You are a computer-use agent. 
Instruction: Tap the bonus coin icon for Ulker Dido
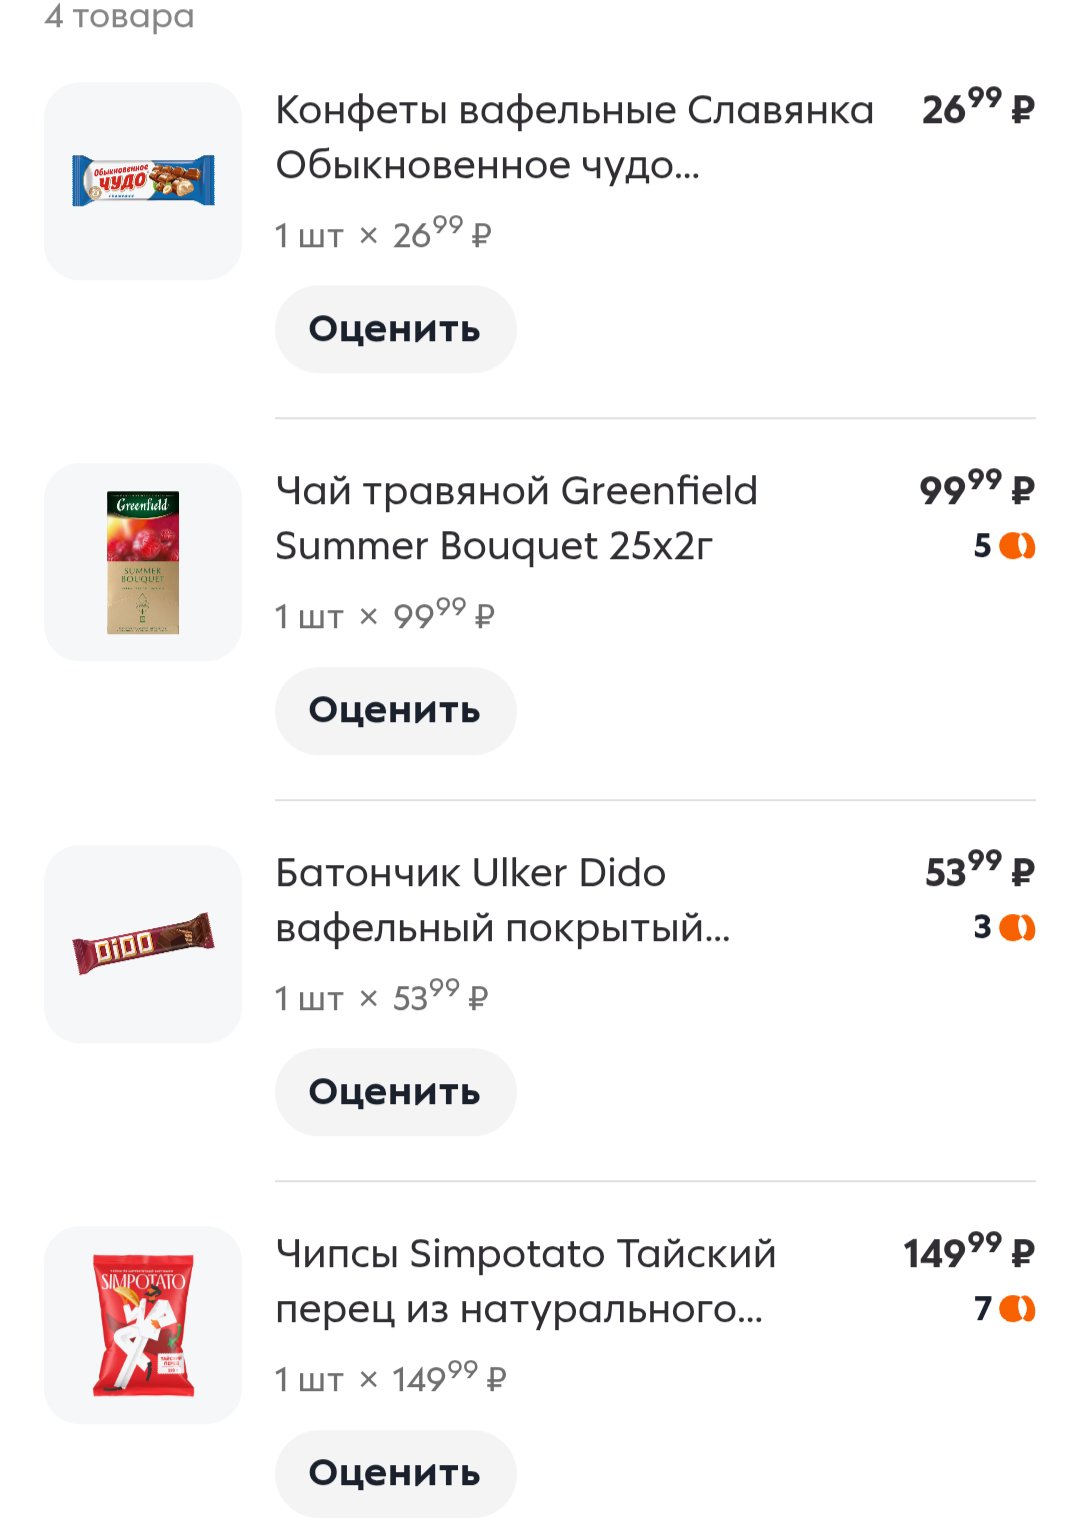(1017, 928)
